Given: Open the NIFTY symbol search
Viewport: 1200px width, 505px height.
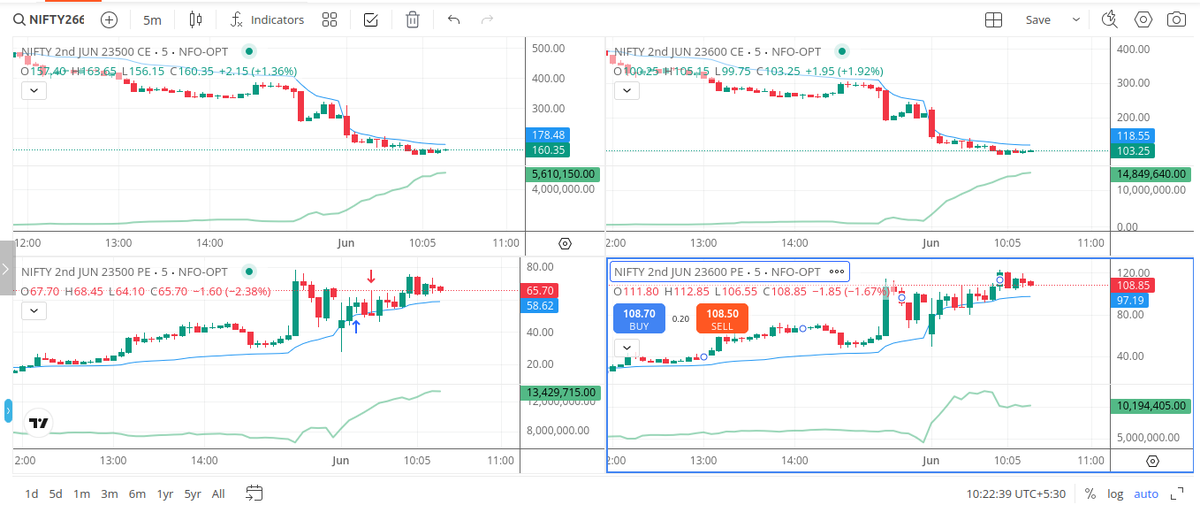Looking at the screenshot, I should 49,20.
